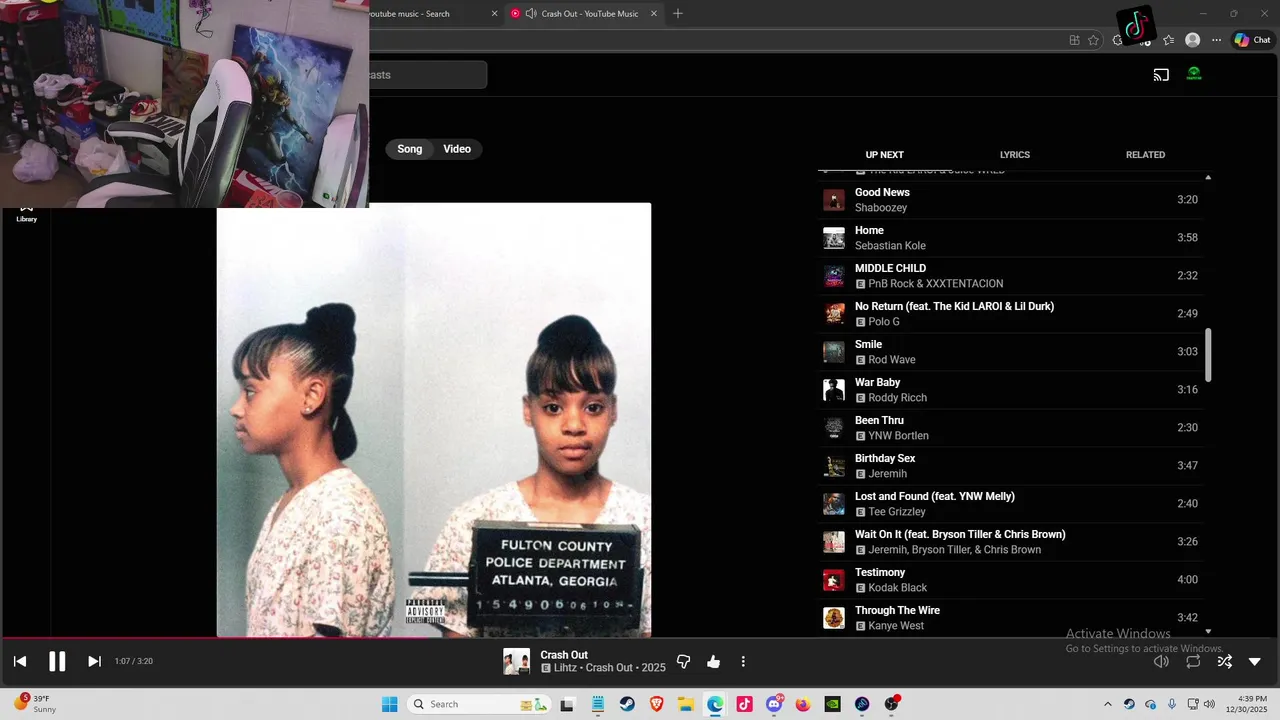Click the YouTube Music search box
This screenshot has width=1280, height=720.
(428, 75)
